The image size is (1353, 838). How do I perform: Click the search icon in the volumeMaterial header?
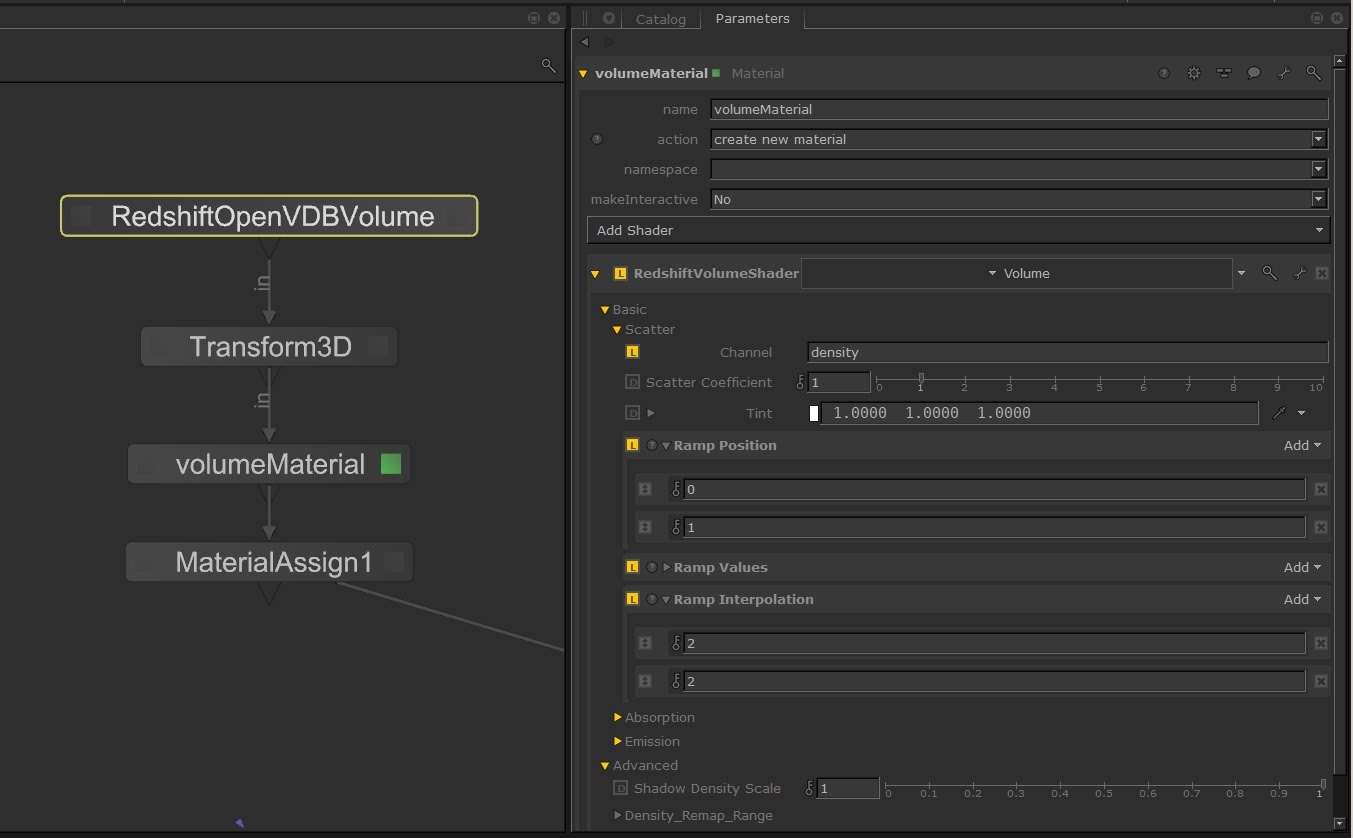pos(1314,73)
